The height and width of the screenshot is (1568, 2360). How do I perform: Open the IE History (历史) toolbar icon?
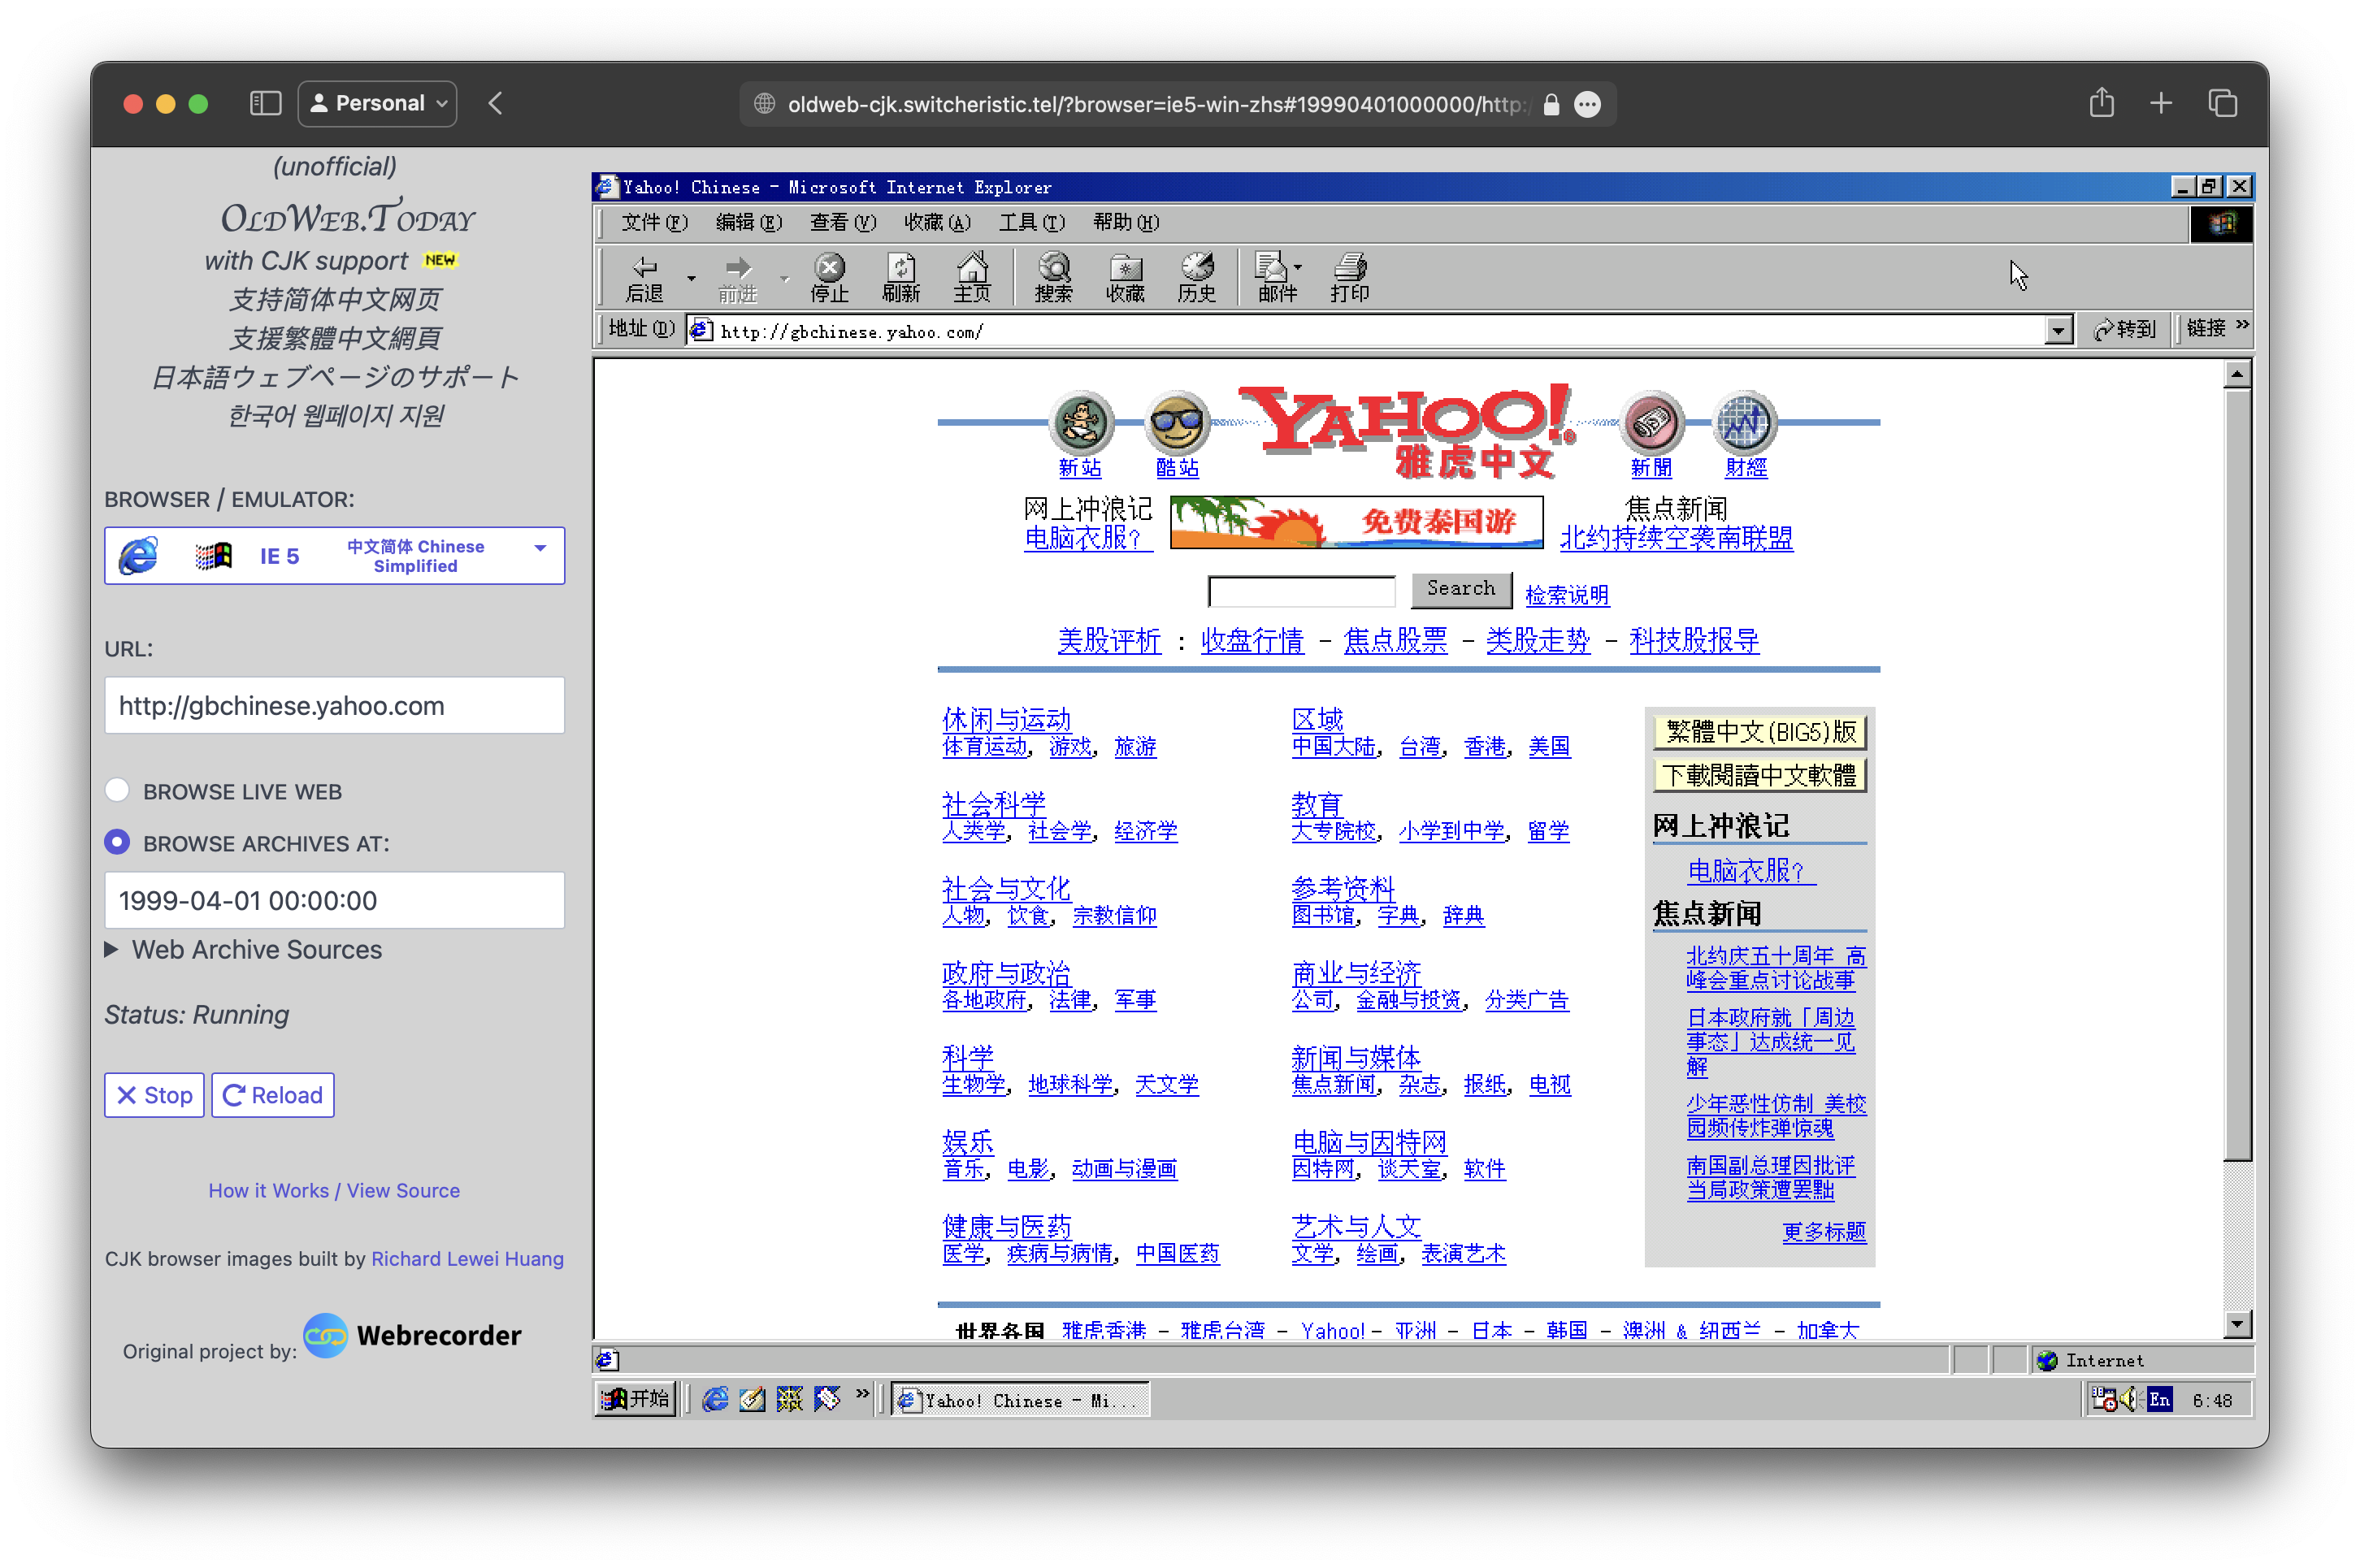pyautogui.click(x=1196, y=275)
